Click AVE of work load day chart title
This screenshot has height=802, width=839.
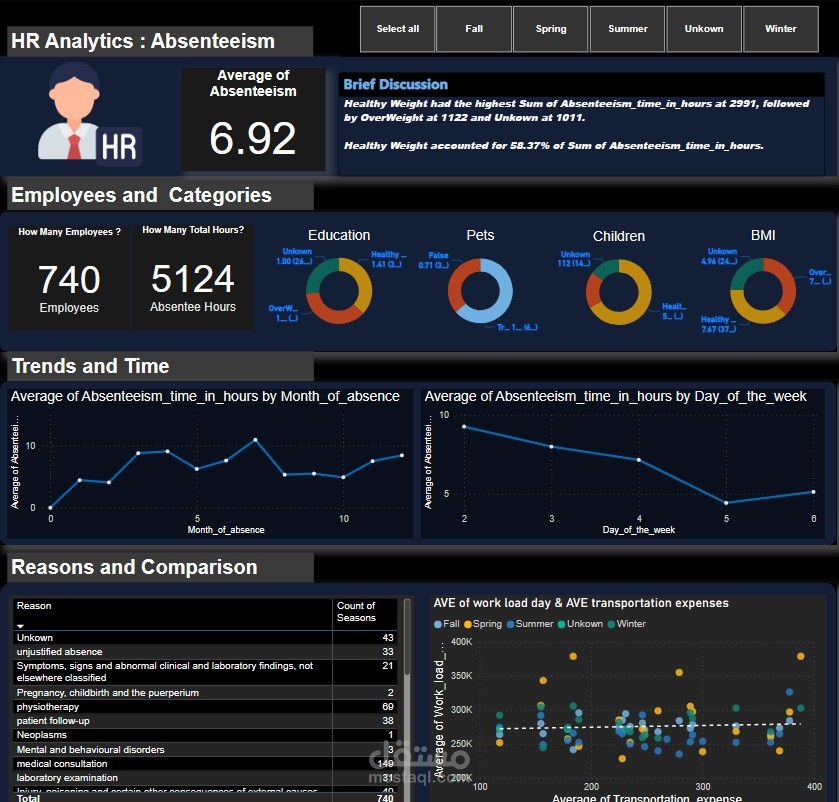(581, 603)
